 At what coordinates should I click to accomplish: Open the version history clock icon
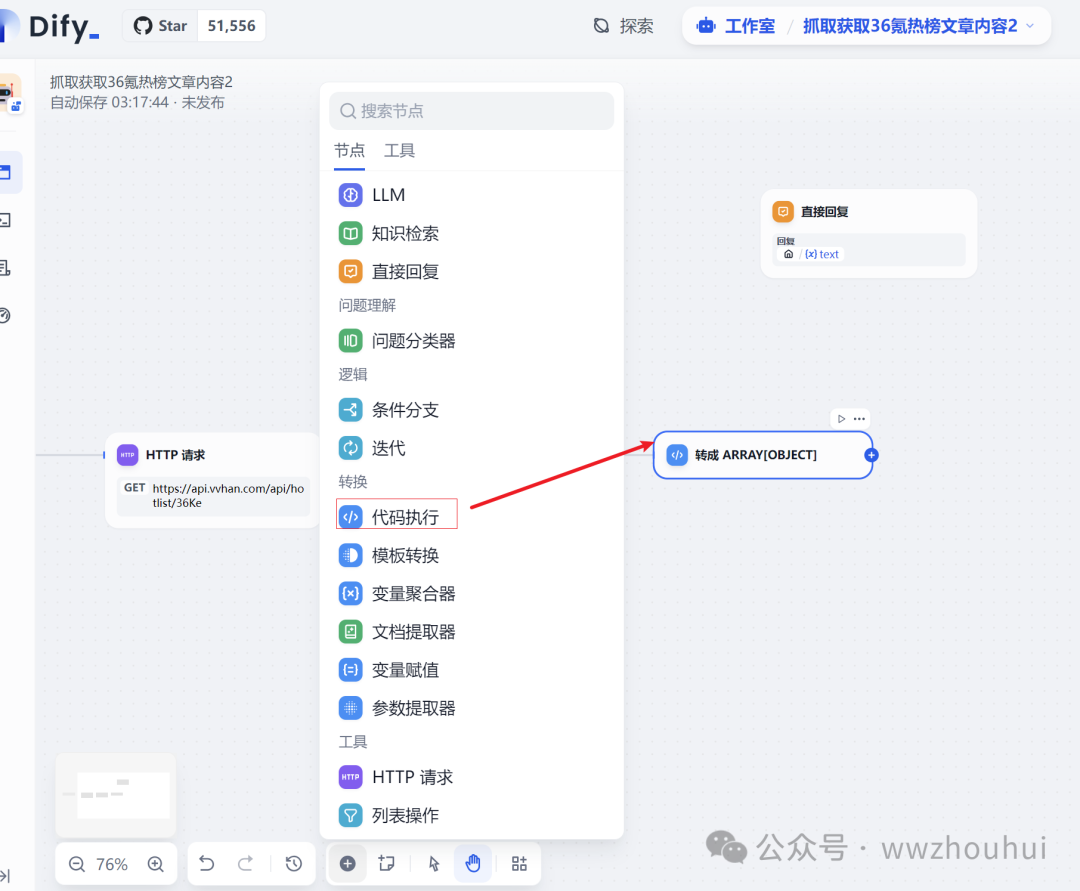click(293, 864)
